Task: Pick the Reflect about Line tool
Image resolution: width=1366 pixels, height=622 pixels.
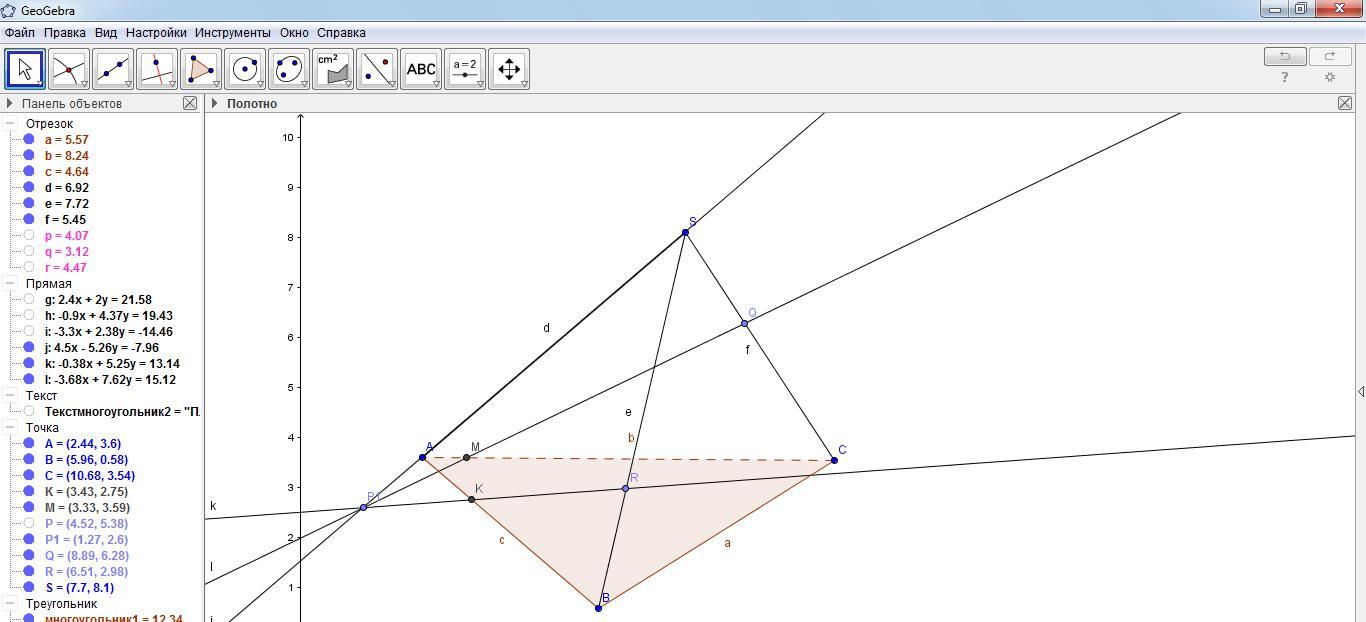Action: coord(377,69)
